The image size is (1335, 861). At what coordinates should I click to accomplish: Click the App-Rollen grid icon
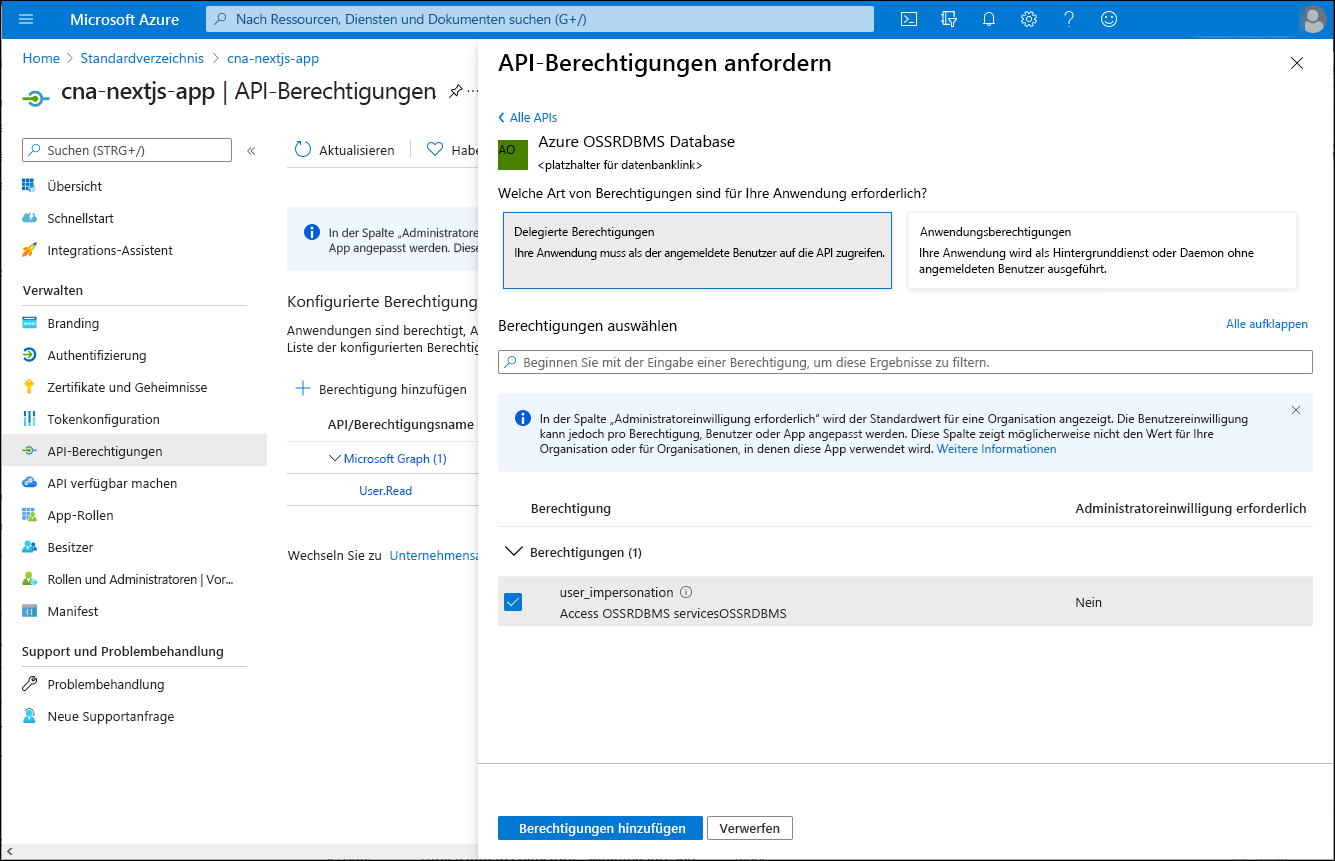coord(29,515)
